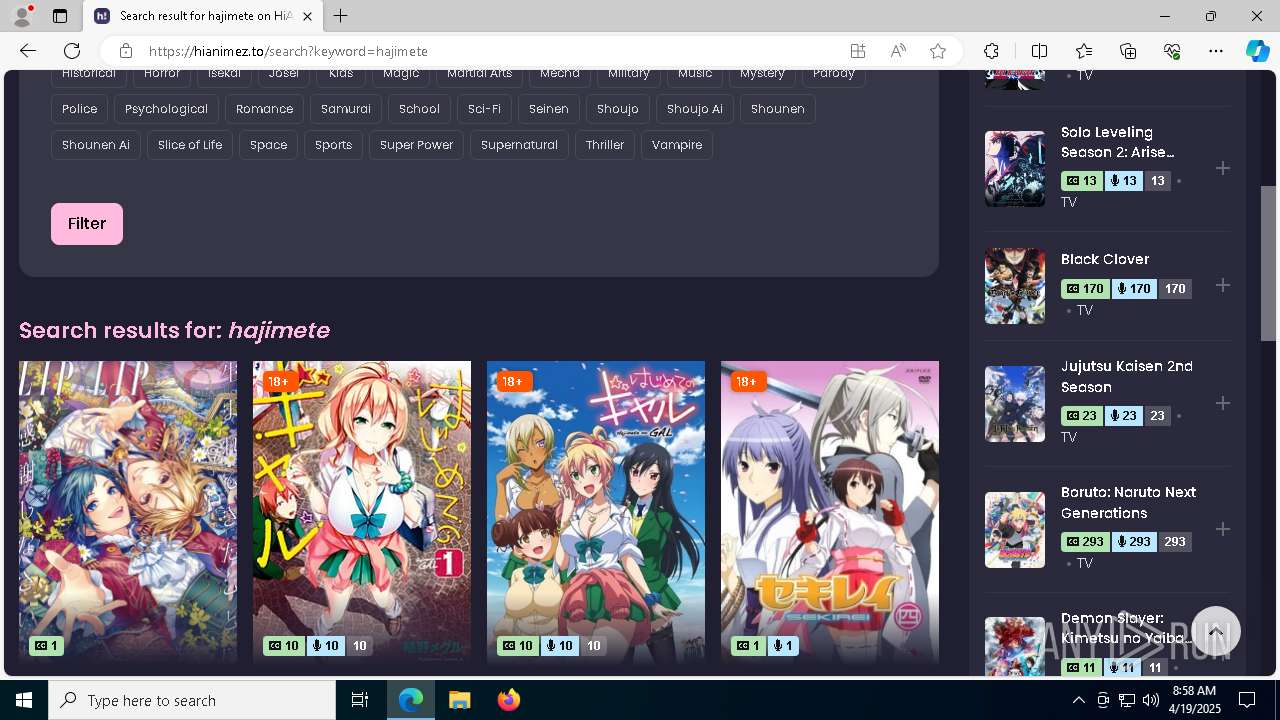Viewport: 1280px width, 720px height.
Task: Go back to the previous page
Action: pyautogui.click(x=28, y=51)
